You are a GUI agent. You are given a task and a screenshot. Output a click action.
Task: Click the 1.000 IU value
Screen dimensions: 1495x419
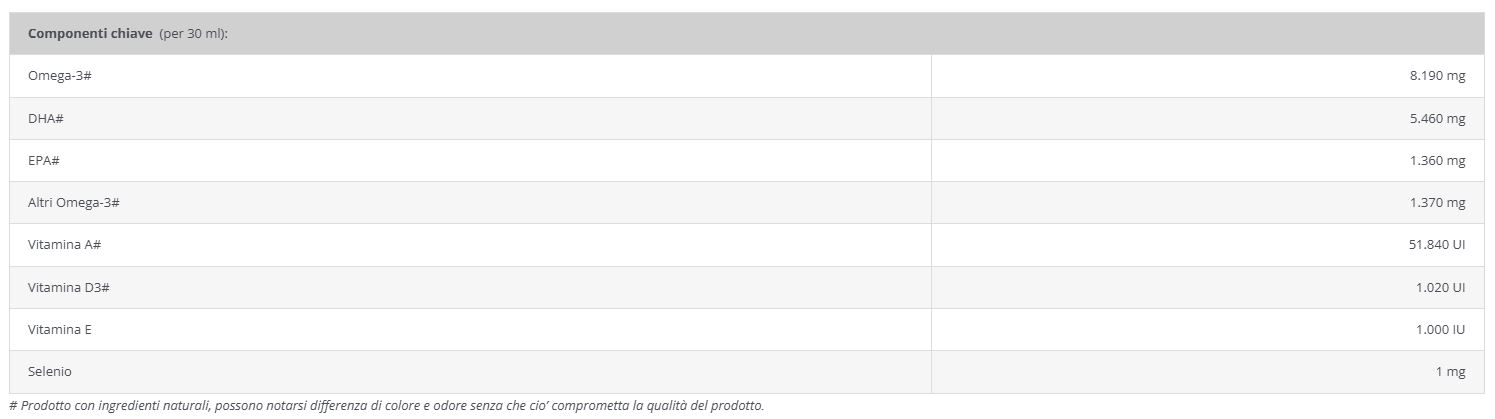pos(1440,329)
